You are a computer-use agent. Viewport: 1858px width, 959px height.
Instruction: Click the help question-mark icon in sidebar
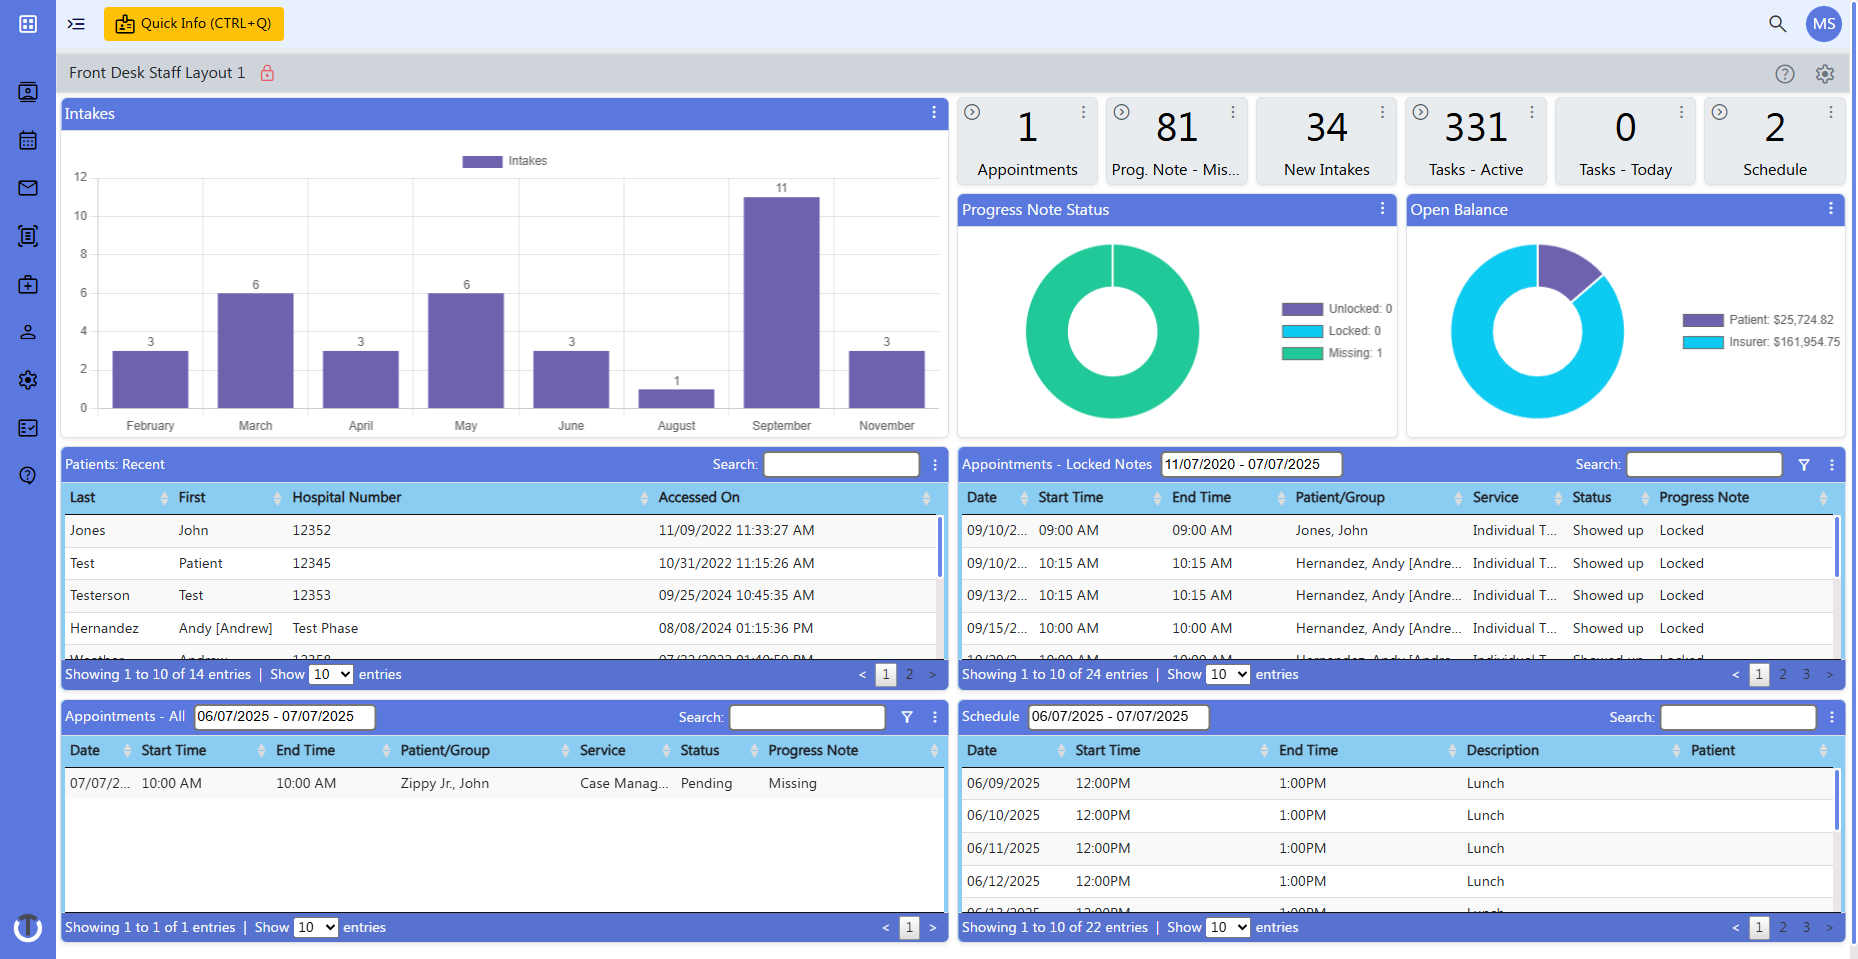coord(27,476)
